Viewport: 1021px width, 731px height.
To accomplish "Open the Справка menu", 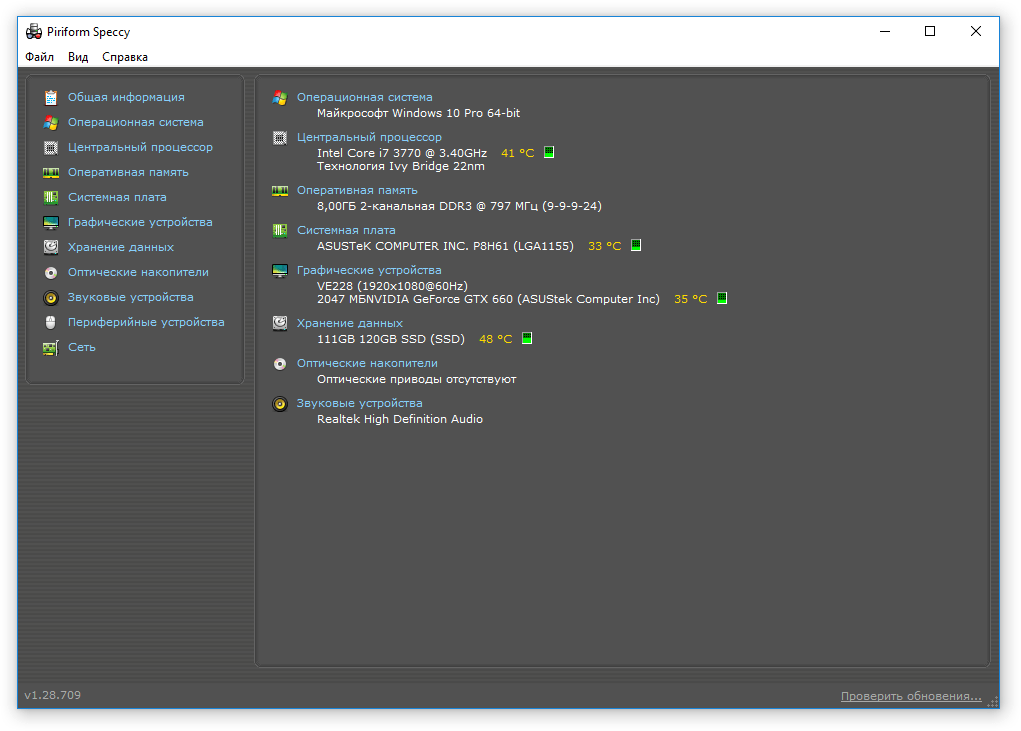I will pyautogui.click(x=125, y=57).
